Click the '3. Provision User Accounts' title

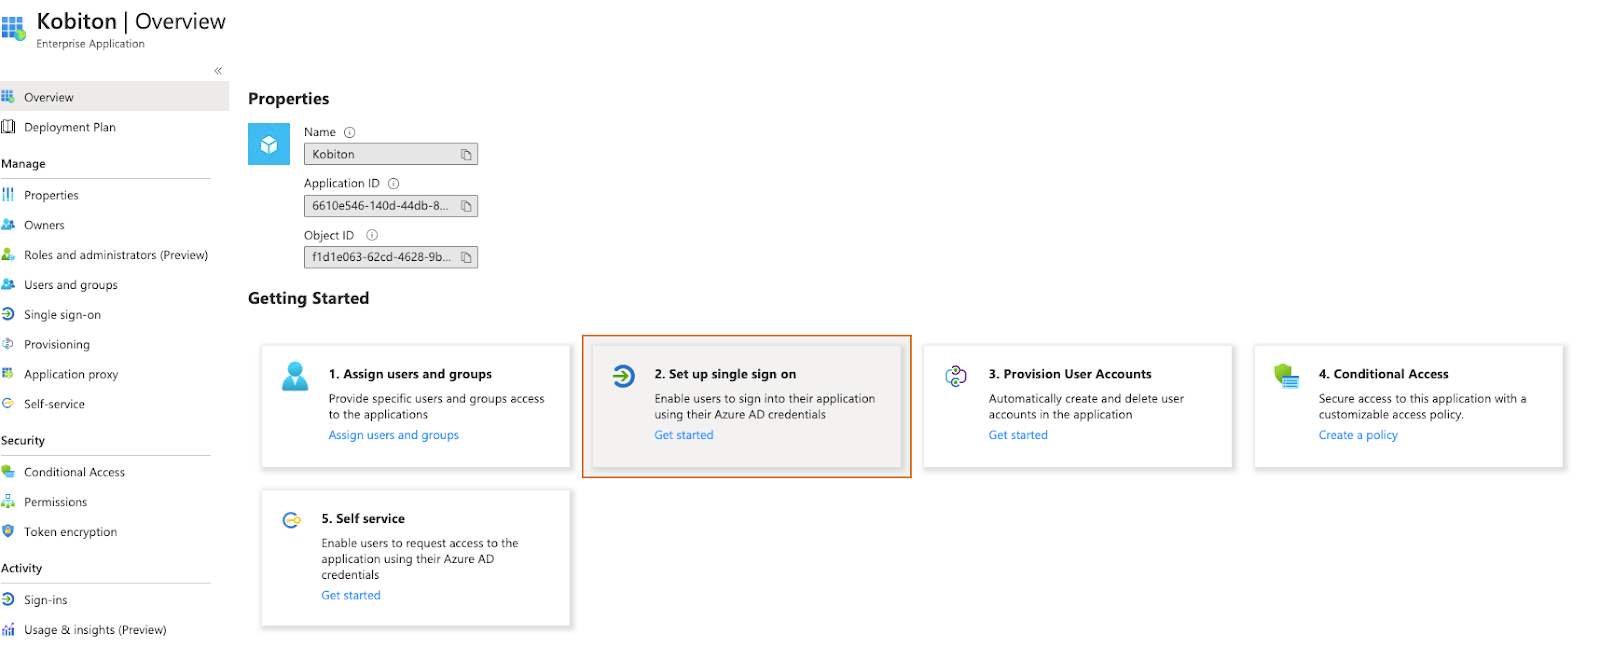[1070, 374]
